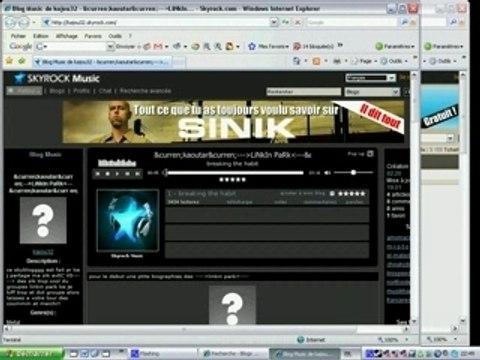
Task: Click the Skyrock Rechercher search field
Action: [x=304, y=92]
